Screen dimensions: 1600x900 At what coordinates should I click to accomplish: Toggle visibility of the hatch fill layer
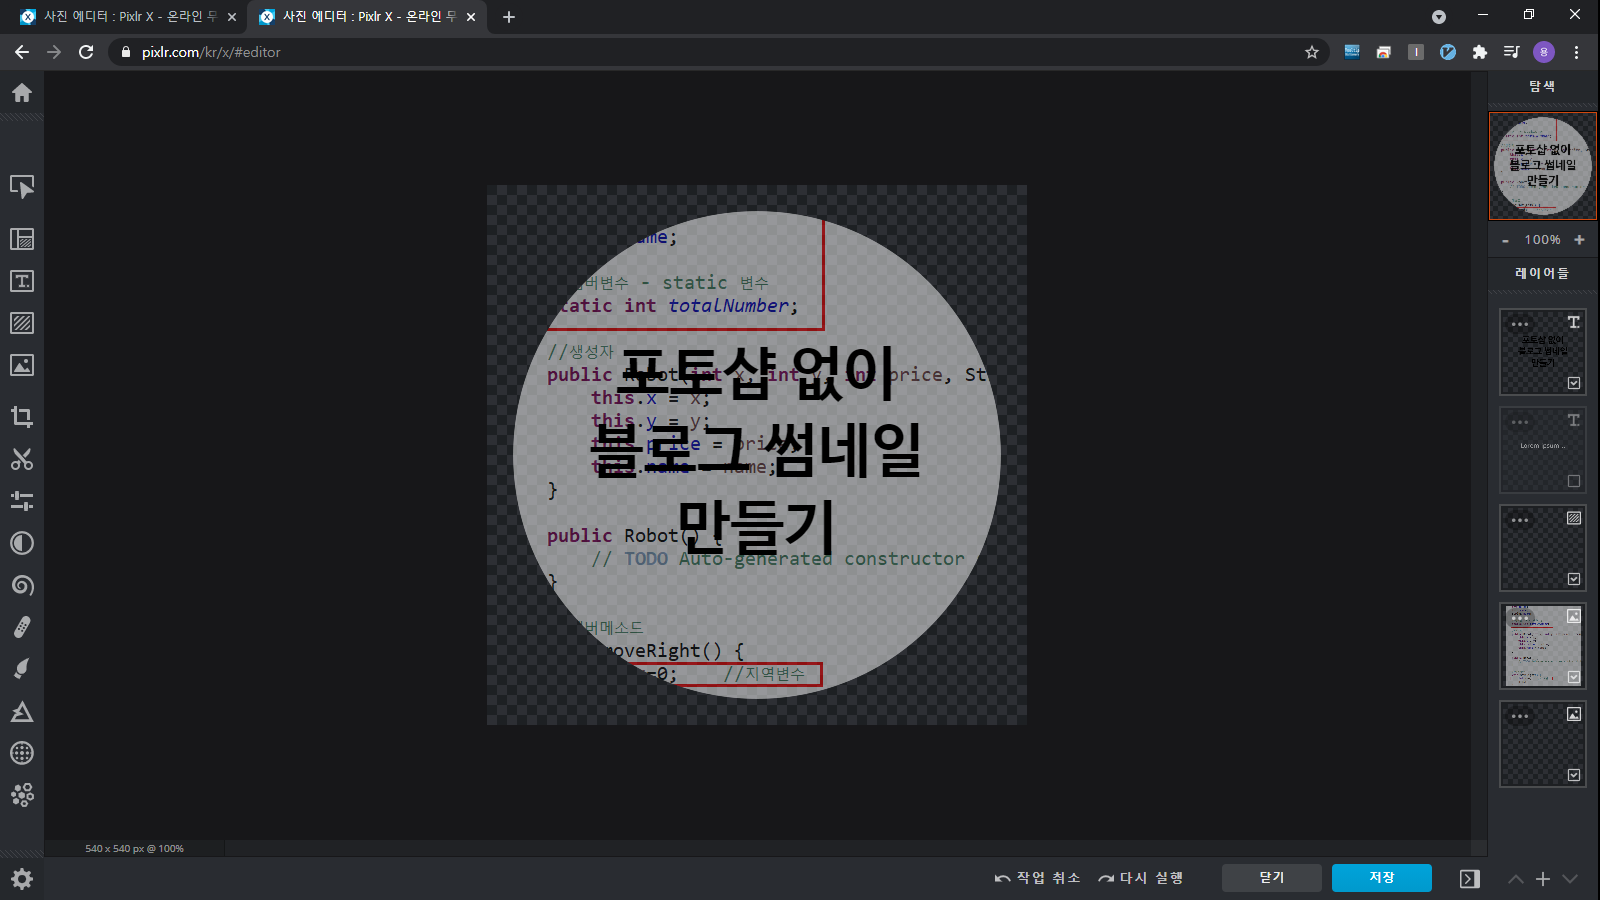click(1574, 579)
